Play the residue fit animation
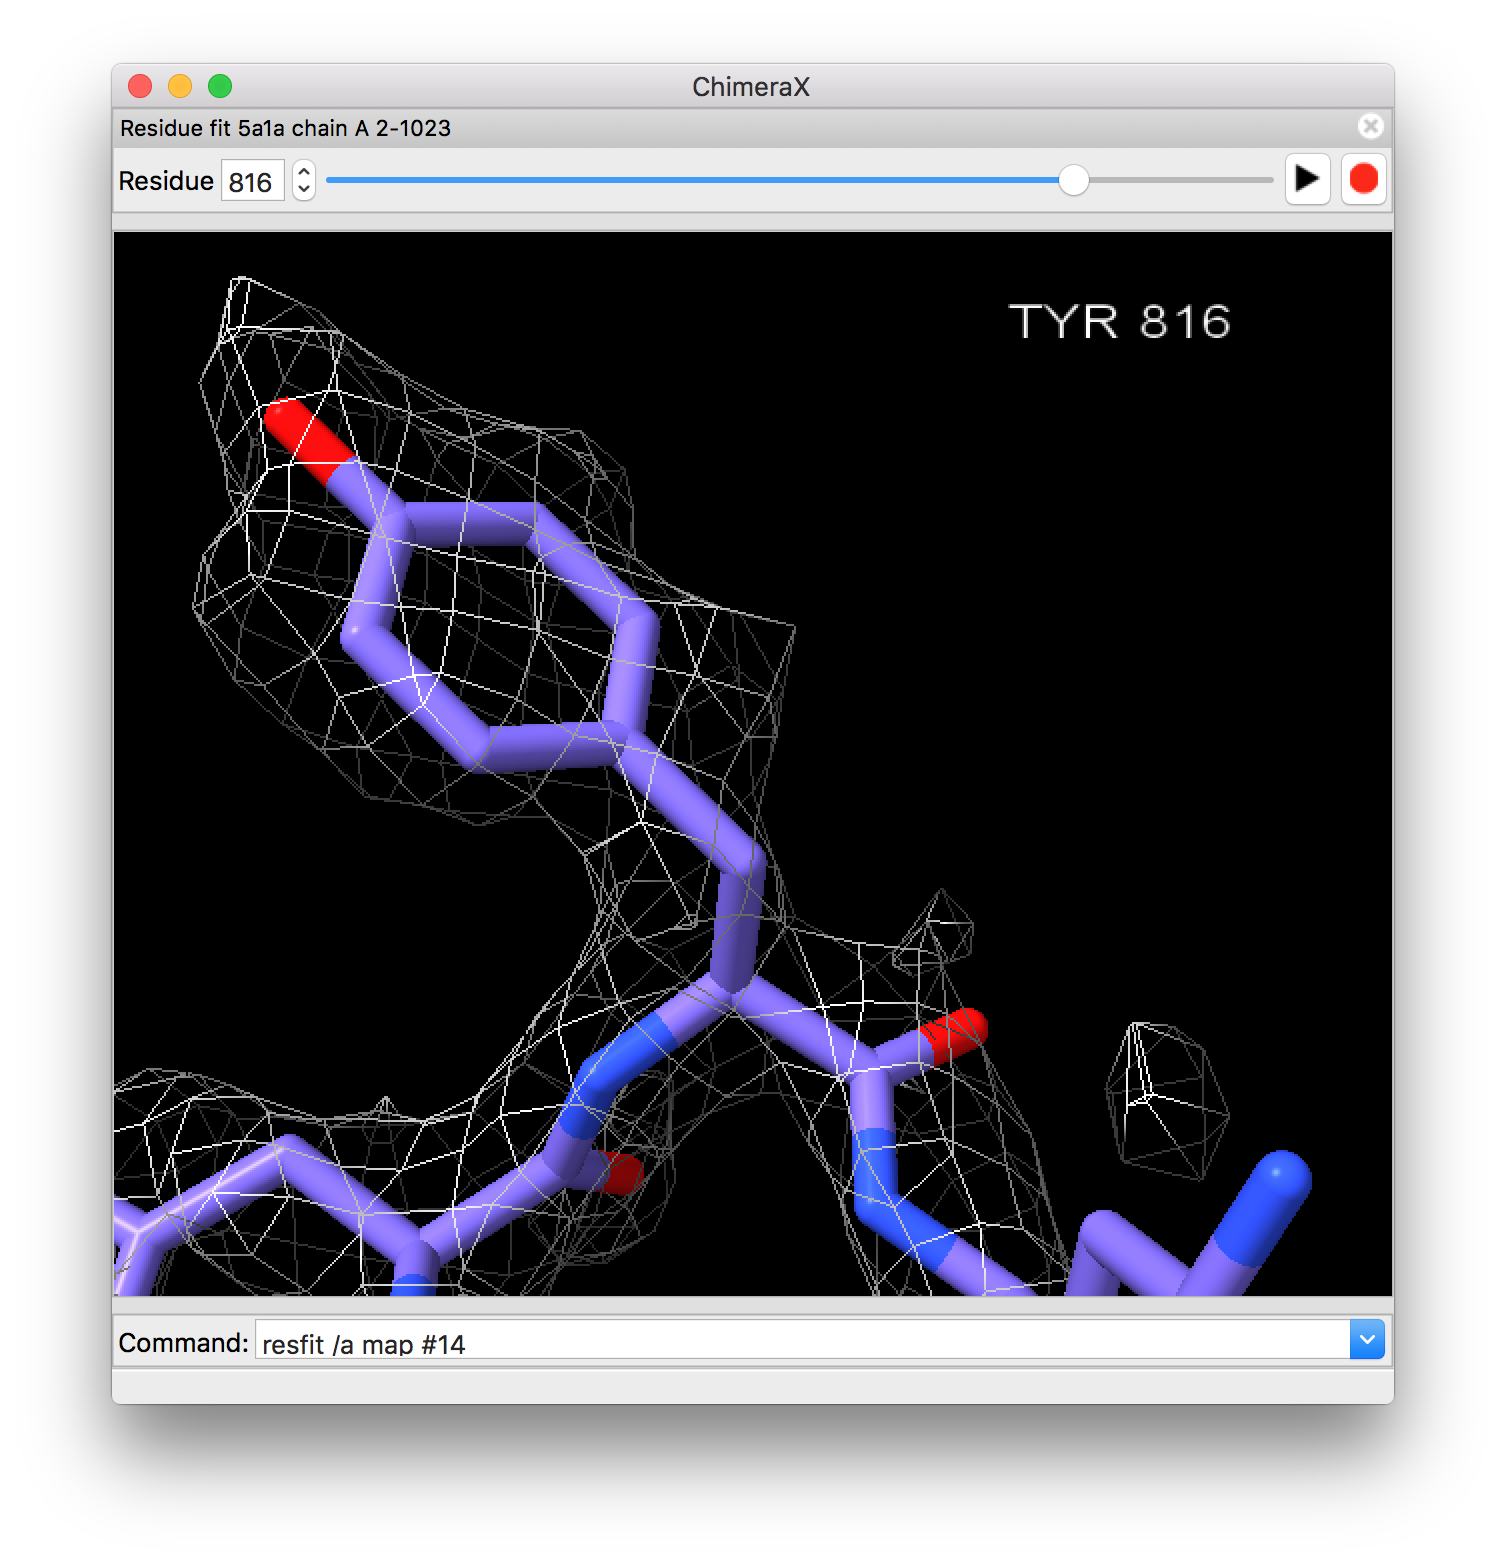This screenshot has width=1506, height=1564. [x=1306, y=180]
